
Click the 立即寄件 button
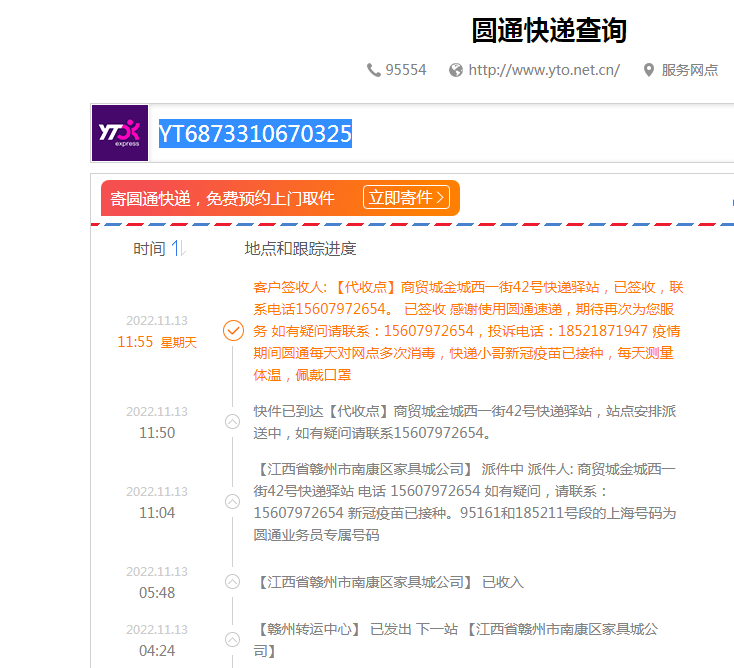[406, 198]
